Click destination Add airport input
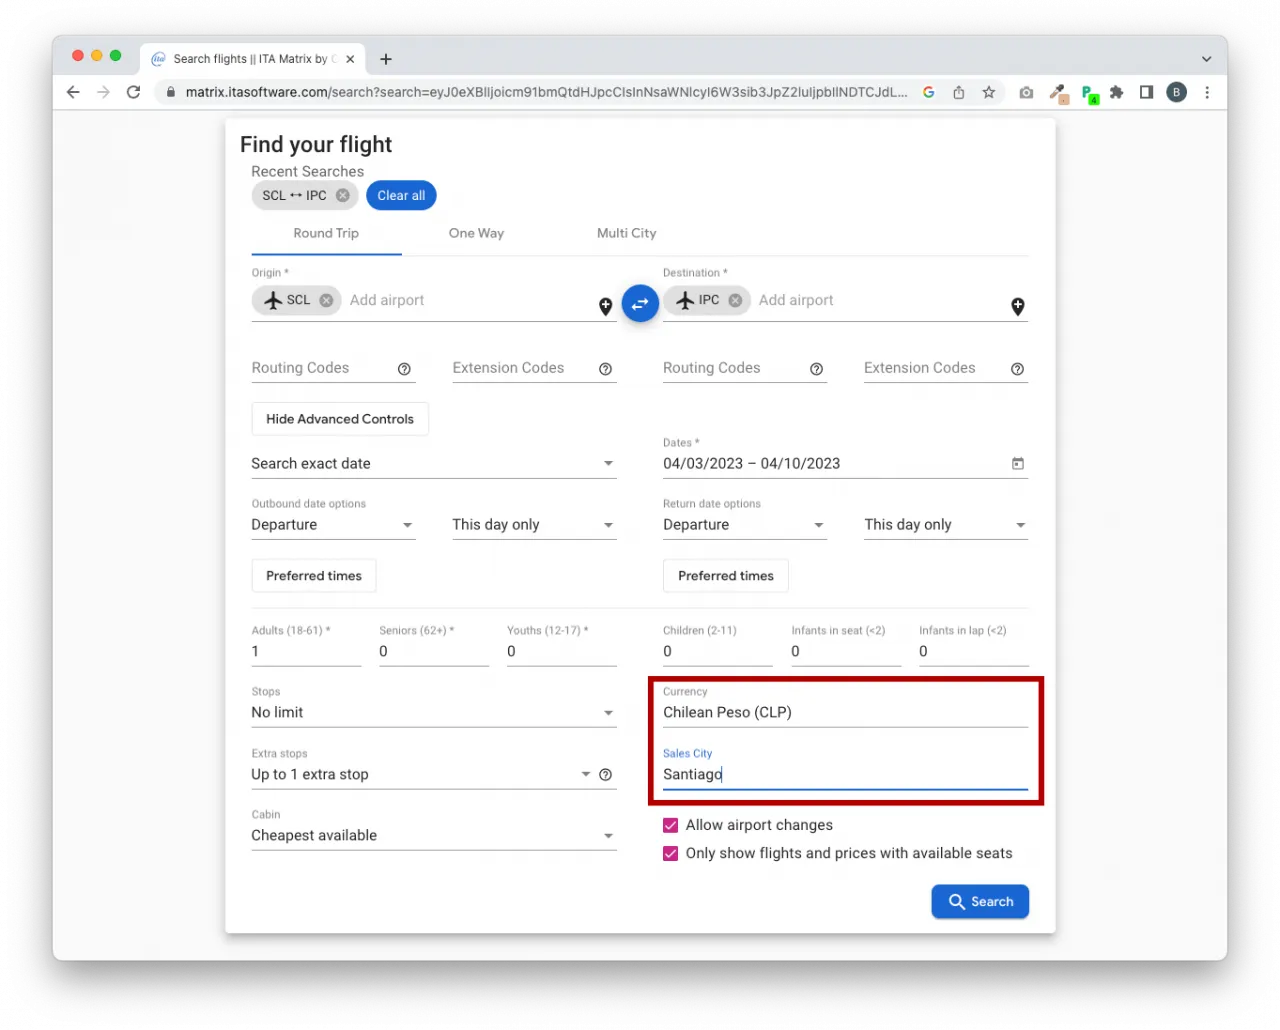The height and width of the screenshot is (1030, 1280). (x=878, y=300)
